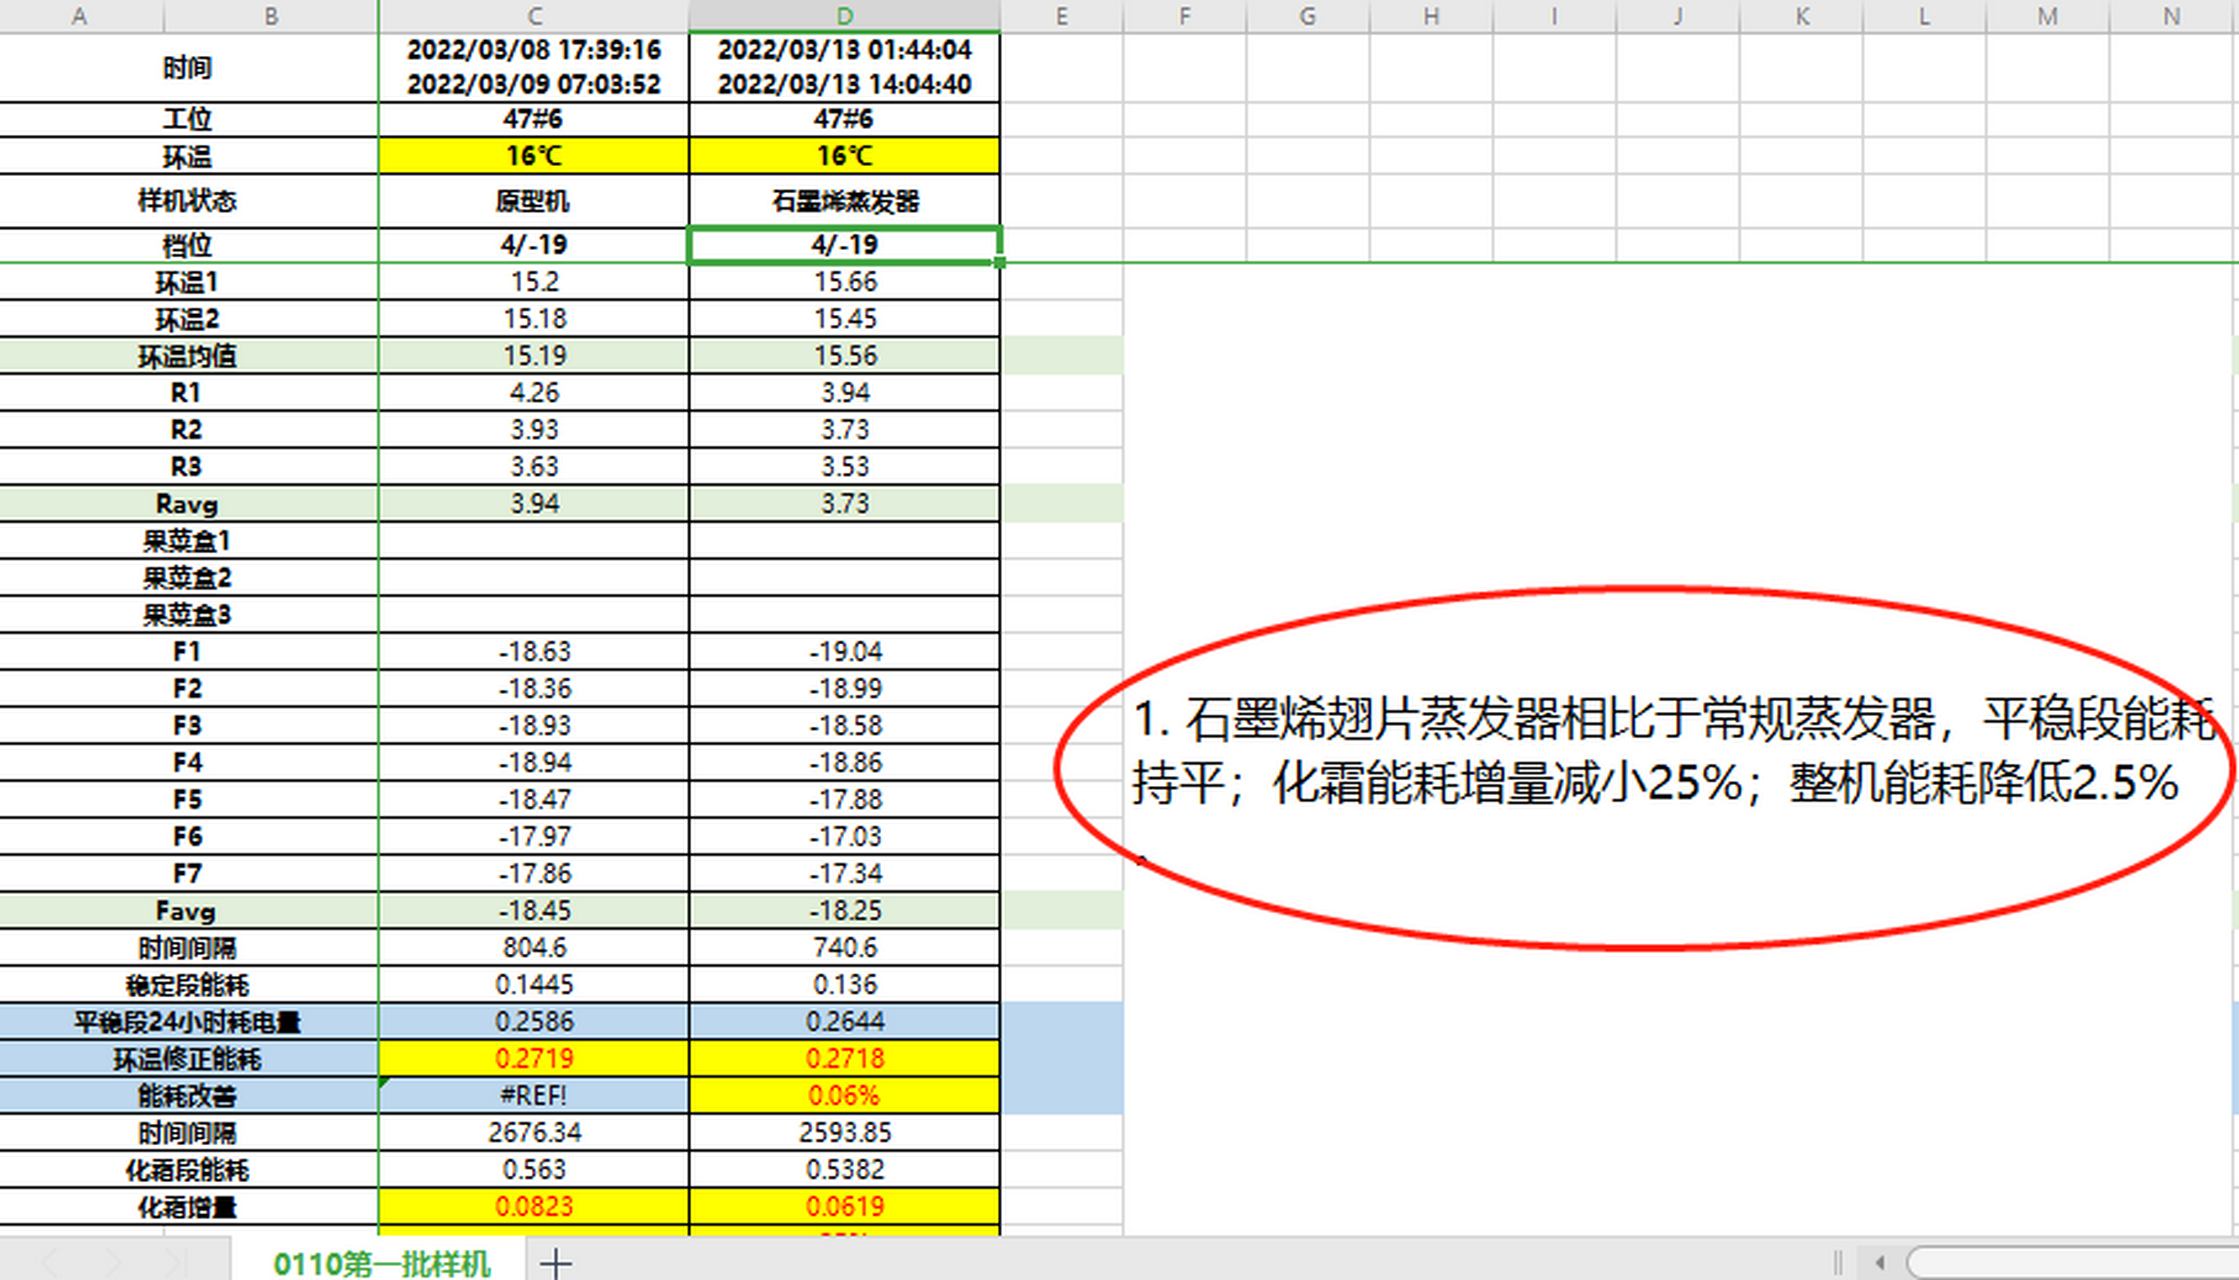2239x1280 pixels.
Task: Click the 石墨烯翅片蒸发器 conclusion text
Action: coord(1672,750)
